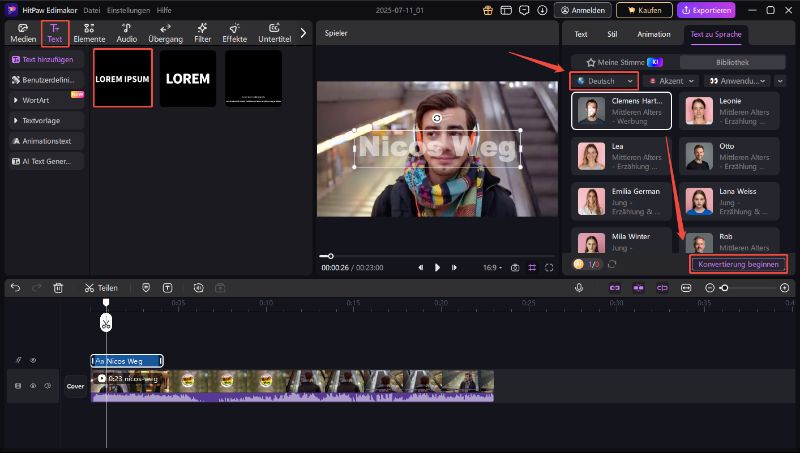The image size is (800, 453).
Task: Click the trash delete icon
Action: [x=58, y=288]
